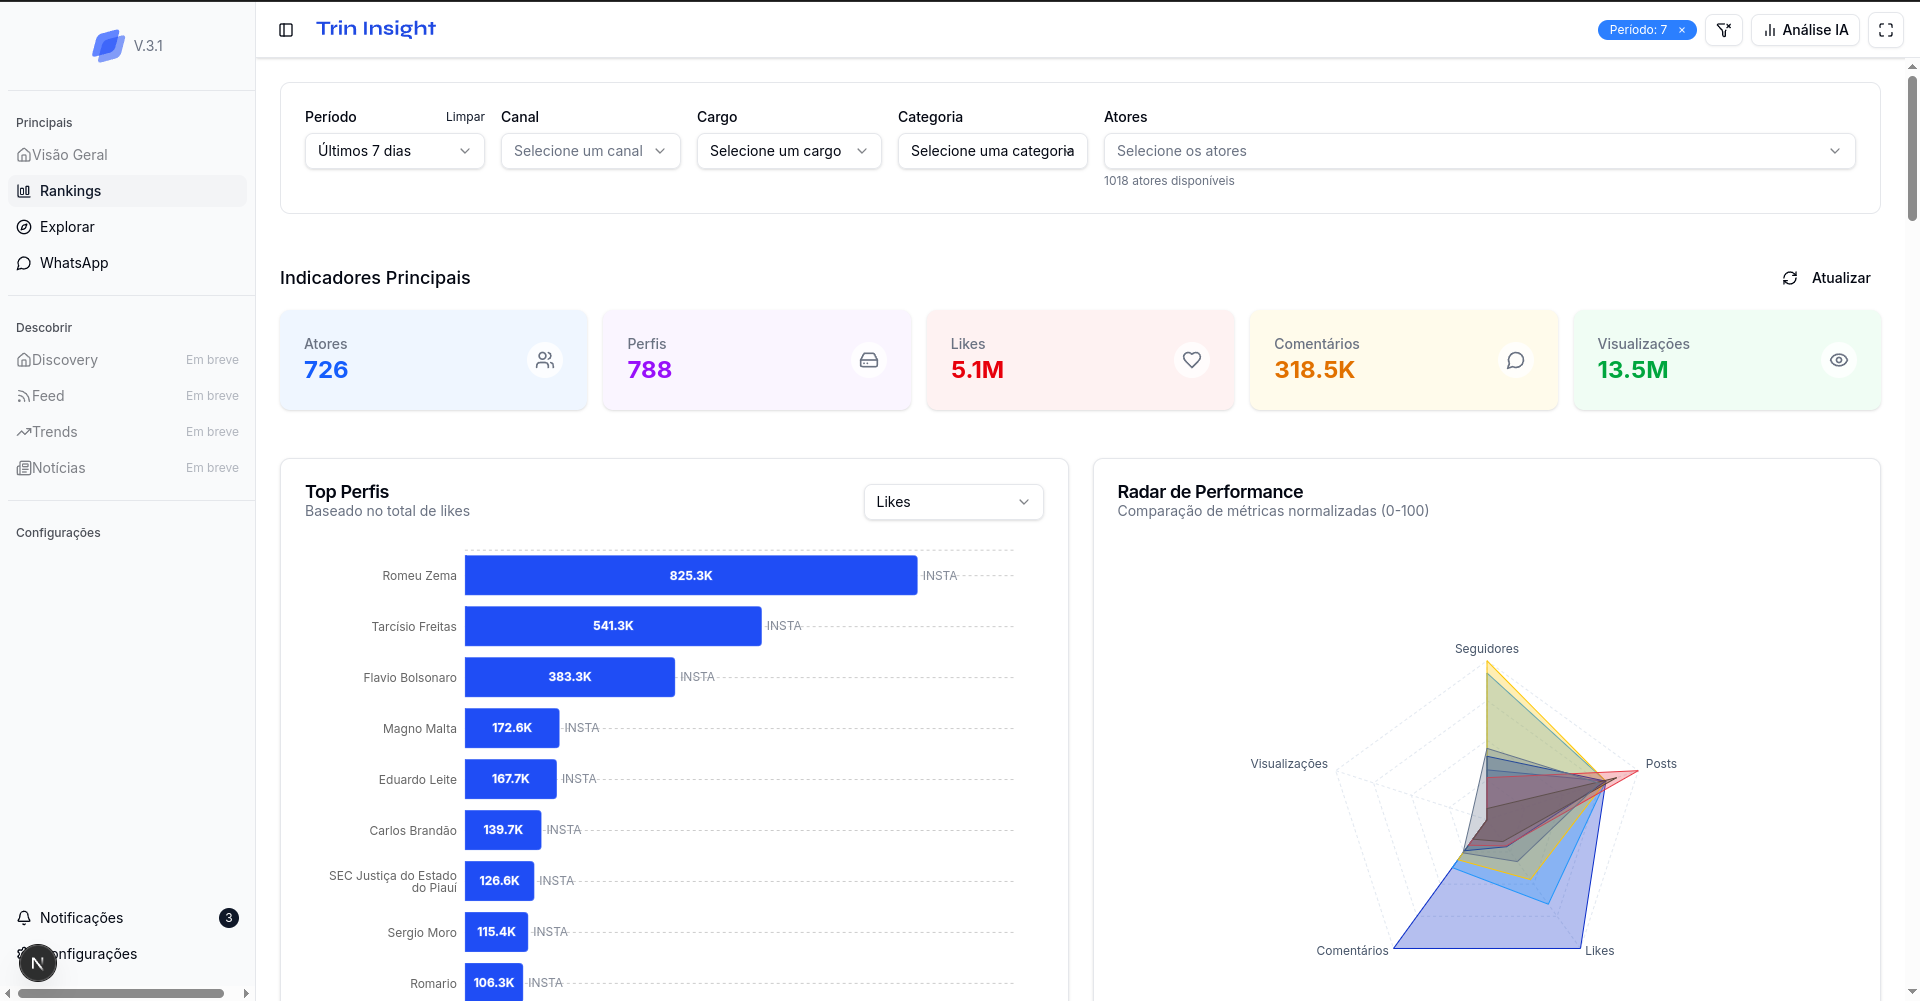Viewport: 1920px width, 1001px height.
Task: Open the 'Selecione um canal' dropdown
Action: [x=590, y=151]
